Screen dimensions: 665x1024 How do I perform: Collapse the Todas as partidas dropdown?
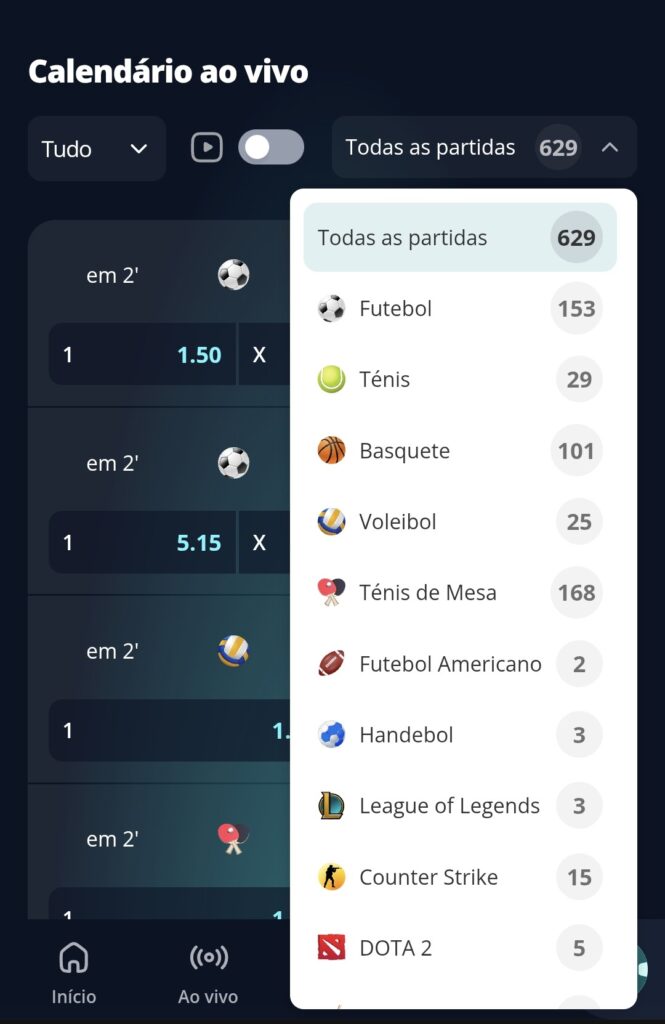point(610,148)
